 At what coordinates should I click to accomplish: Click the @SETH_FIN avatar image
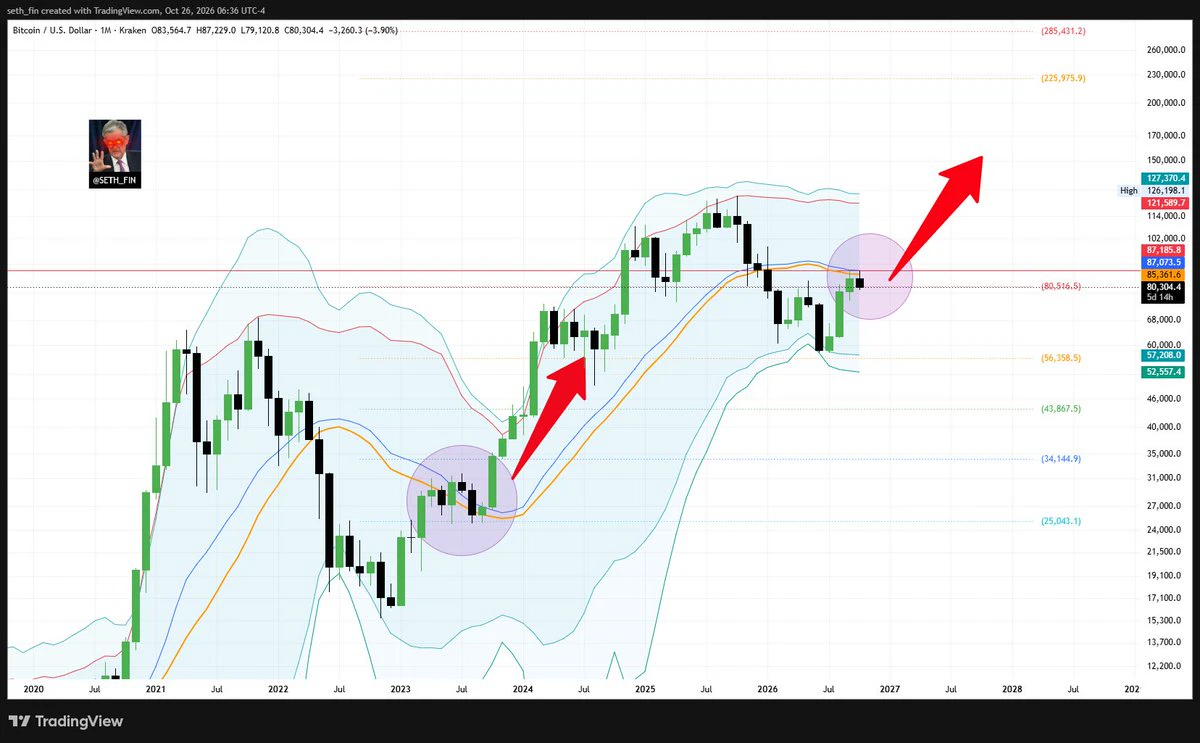pos(115,154)
